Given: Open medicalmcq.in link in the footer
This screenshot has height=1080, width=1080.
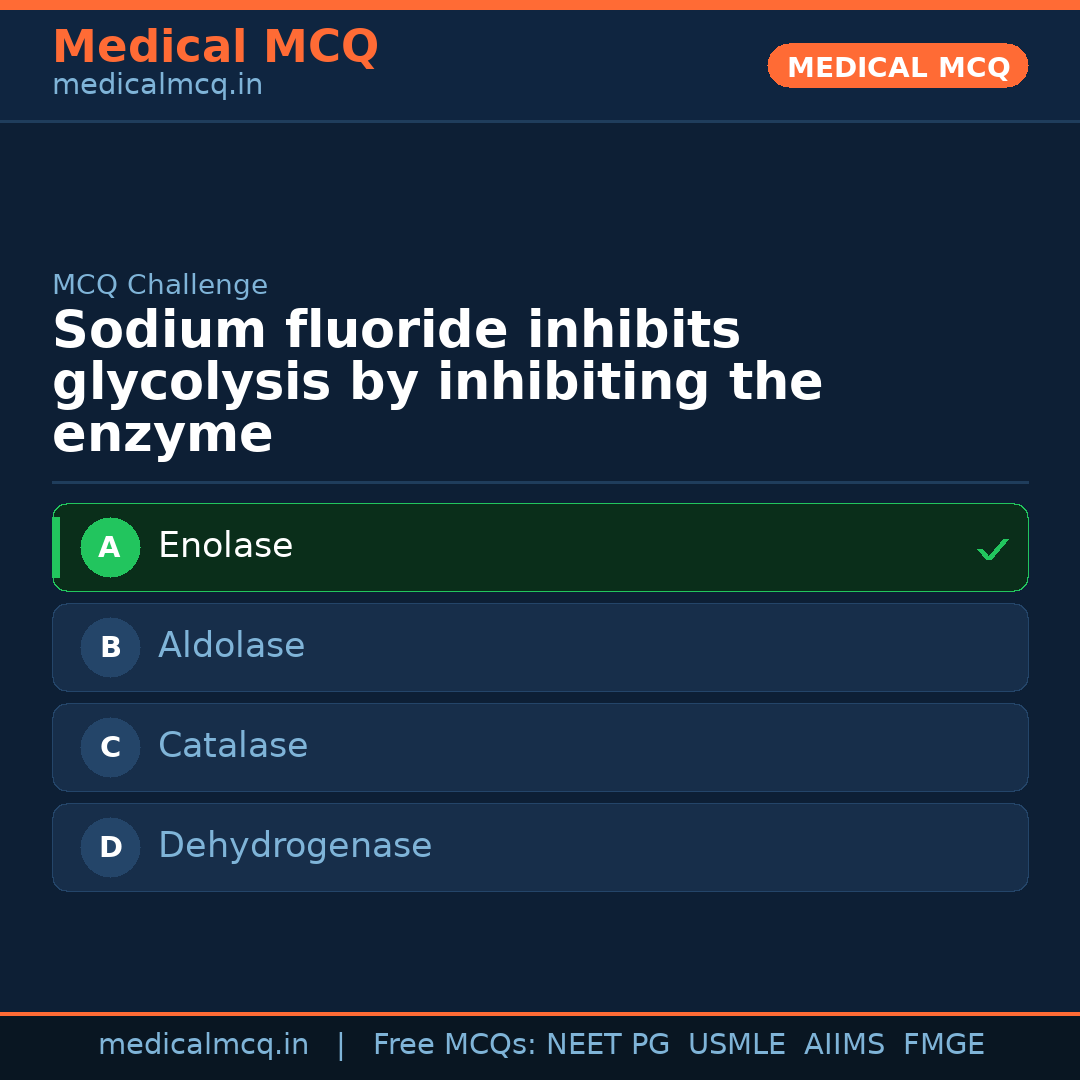Looking at the screenshot, I should coord(203,1045).
